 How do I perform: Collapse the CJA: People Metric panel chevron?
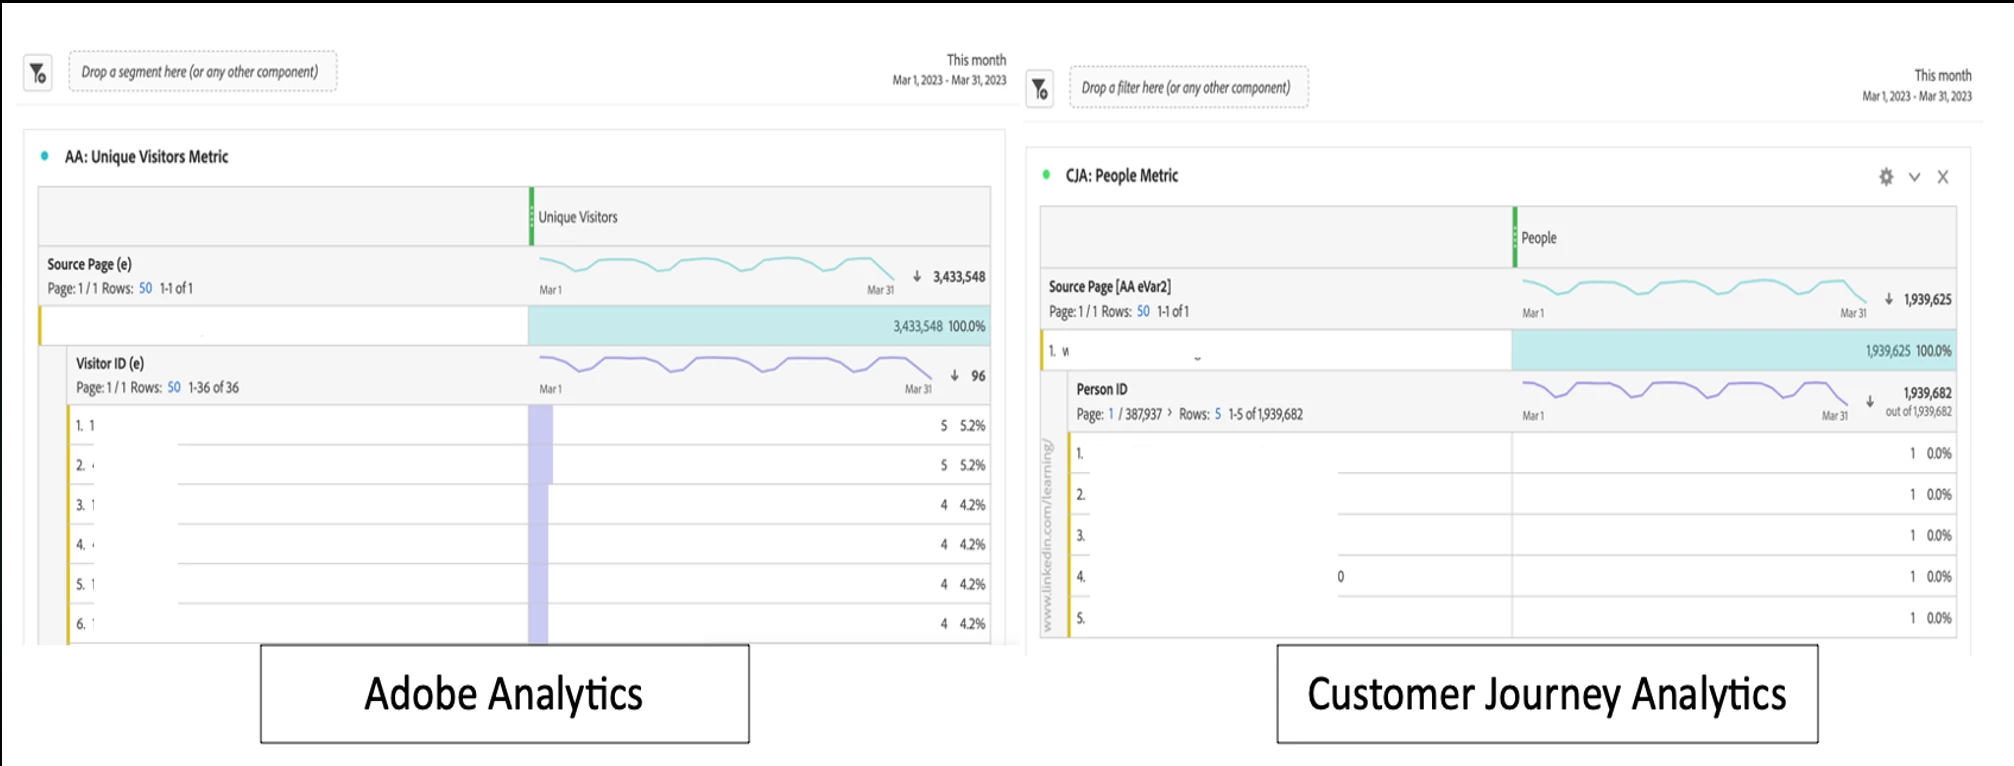(x=1914, y=177)
